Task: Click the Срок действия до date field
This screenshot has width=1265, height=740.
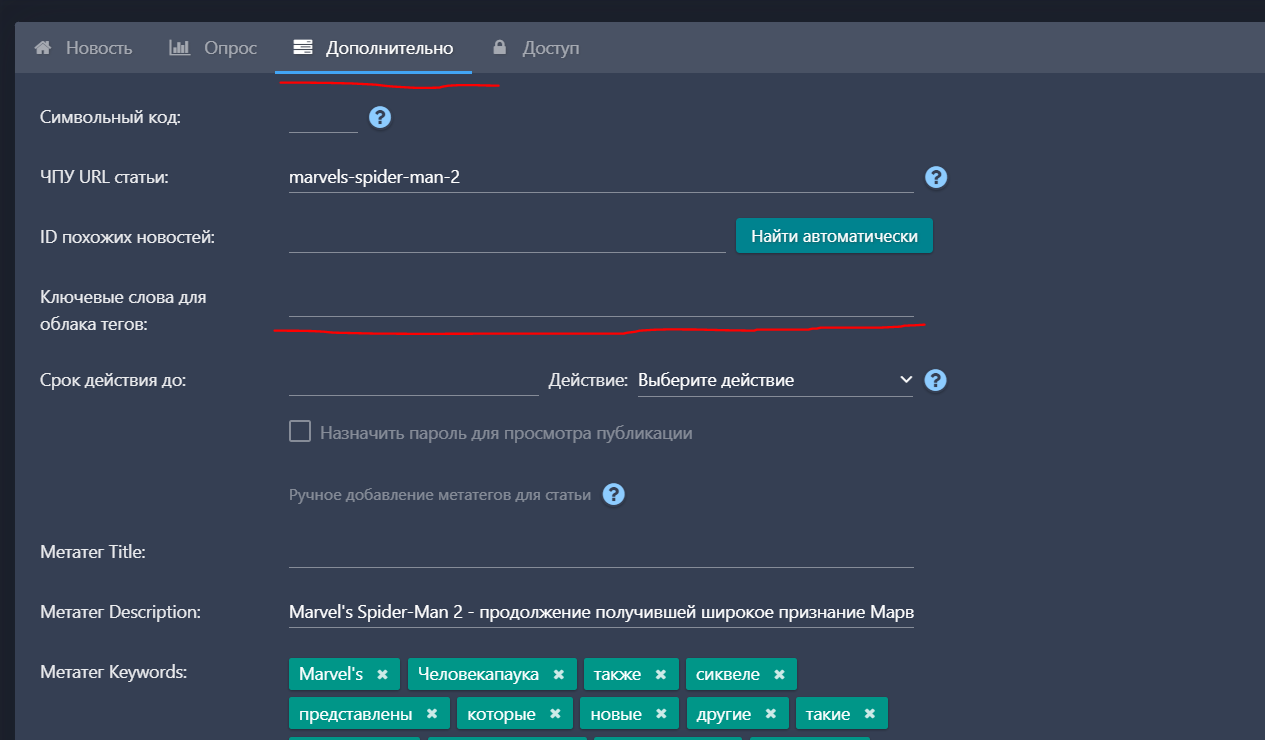Action: (x=413, y=380)
